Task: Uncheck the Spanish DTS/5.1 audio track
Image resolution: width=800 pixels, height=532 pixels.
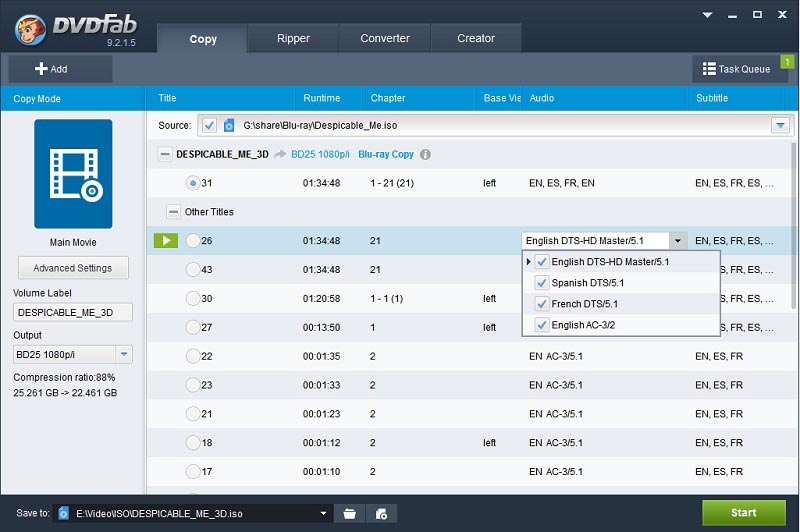Action: pyautogui.click(x=542, y=283)
